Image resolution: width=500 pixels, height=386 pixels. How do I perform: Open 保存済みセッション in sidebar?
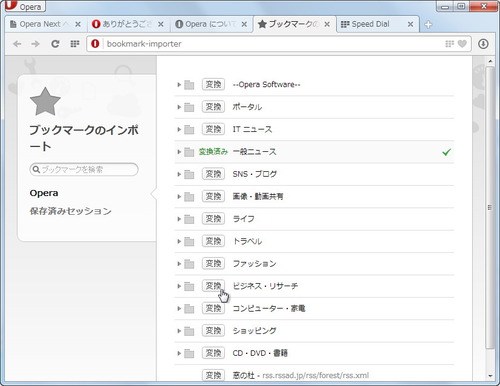pos(70,211)
